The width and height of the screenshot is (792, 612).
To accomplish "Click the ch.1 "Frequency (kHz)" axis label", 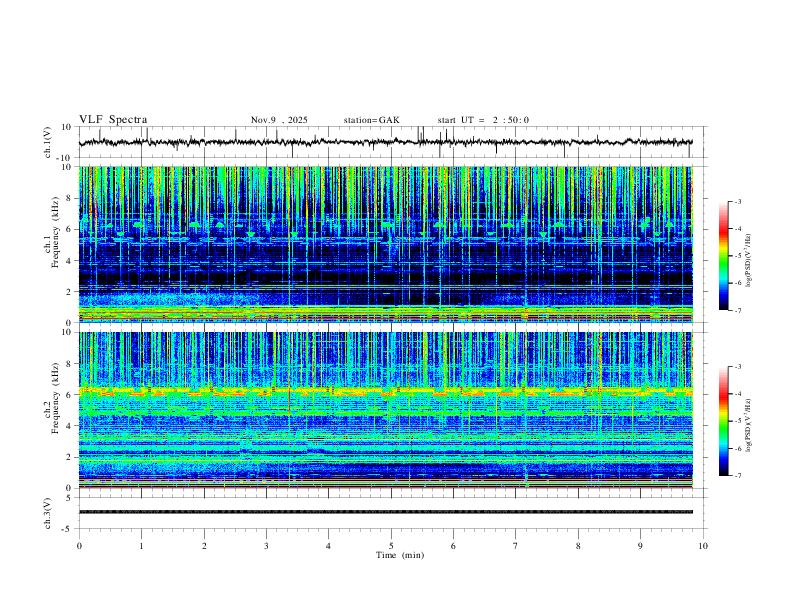I will [55, 230].
